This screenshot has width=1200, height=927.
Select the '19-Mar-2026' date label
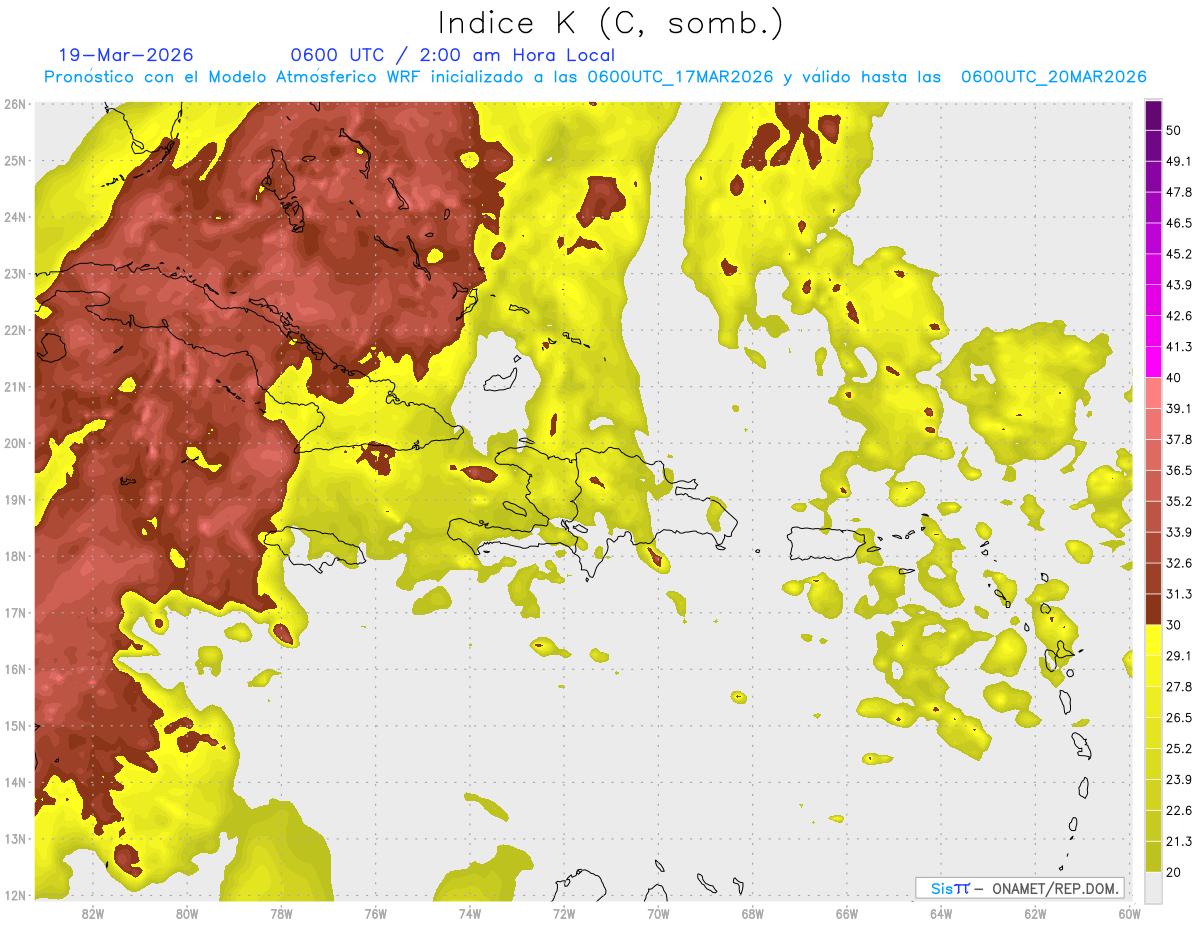(x=126, y=55)
